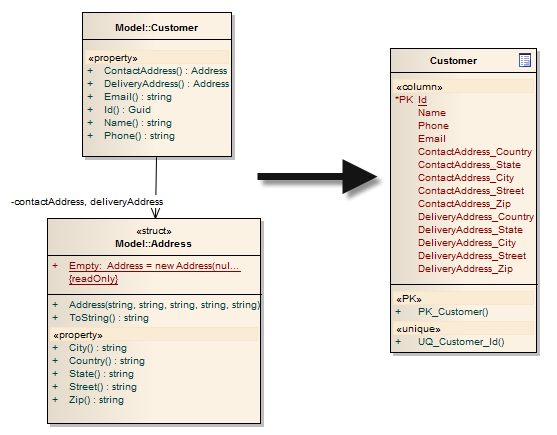Click the table icon in Customer header

[x=525, y=60]
